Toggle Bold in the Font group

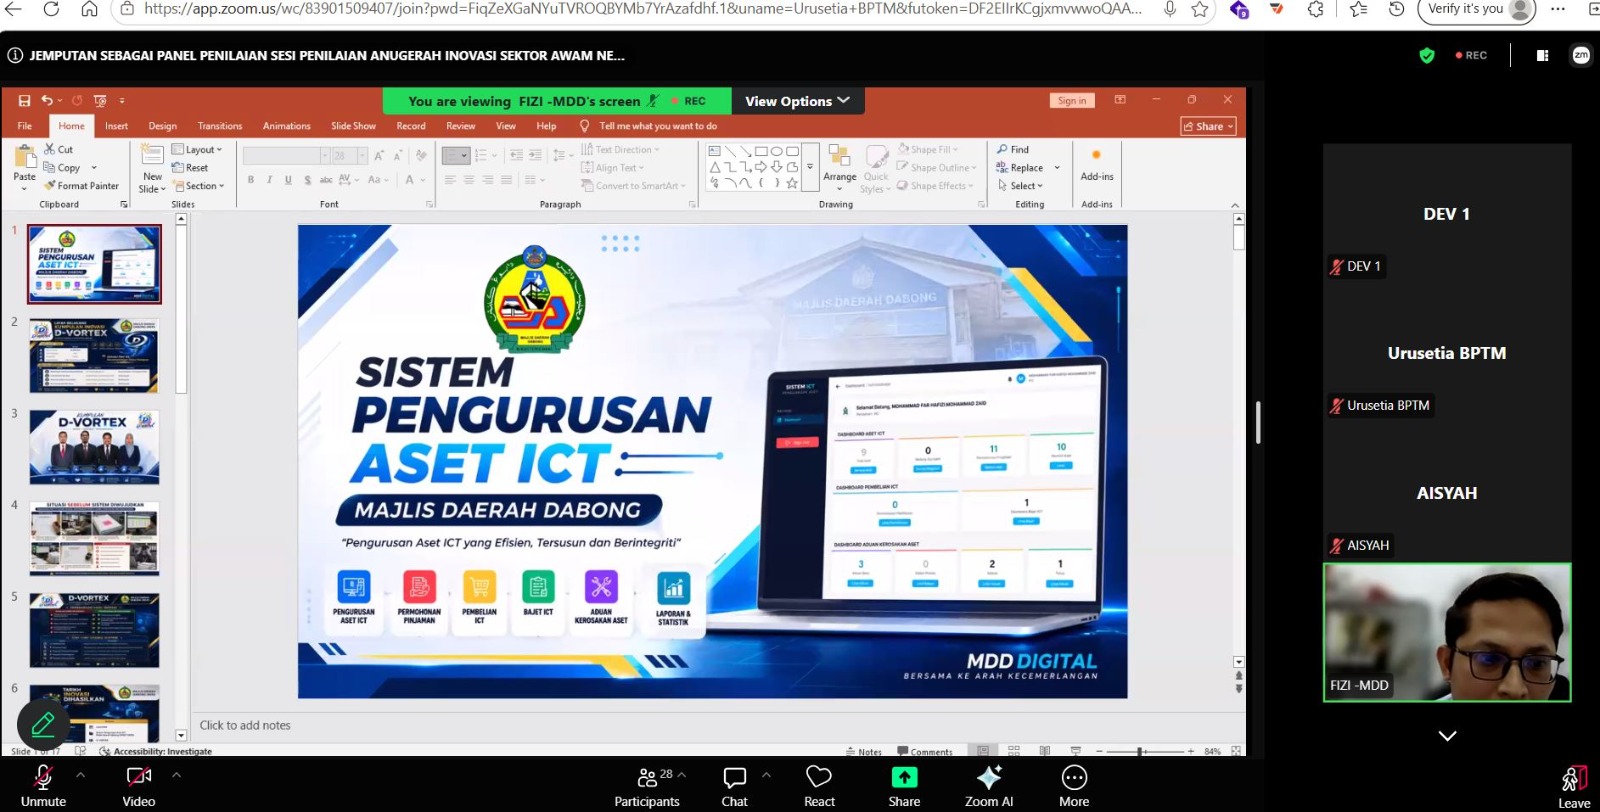pos(251,180)
